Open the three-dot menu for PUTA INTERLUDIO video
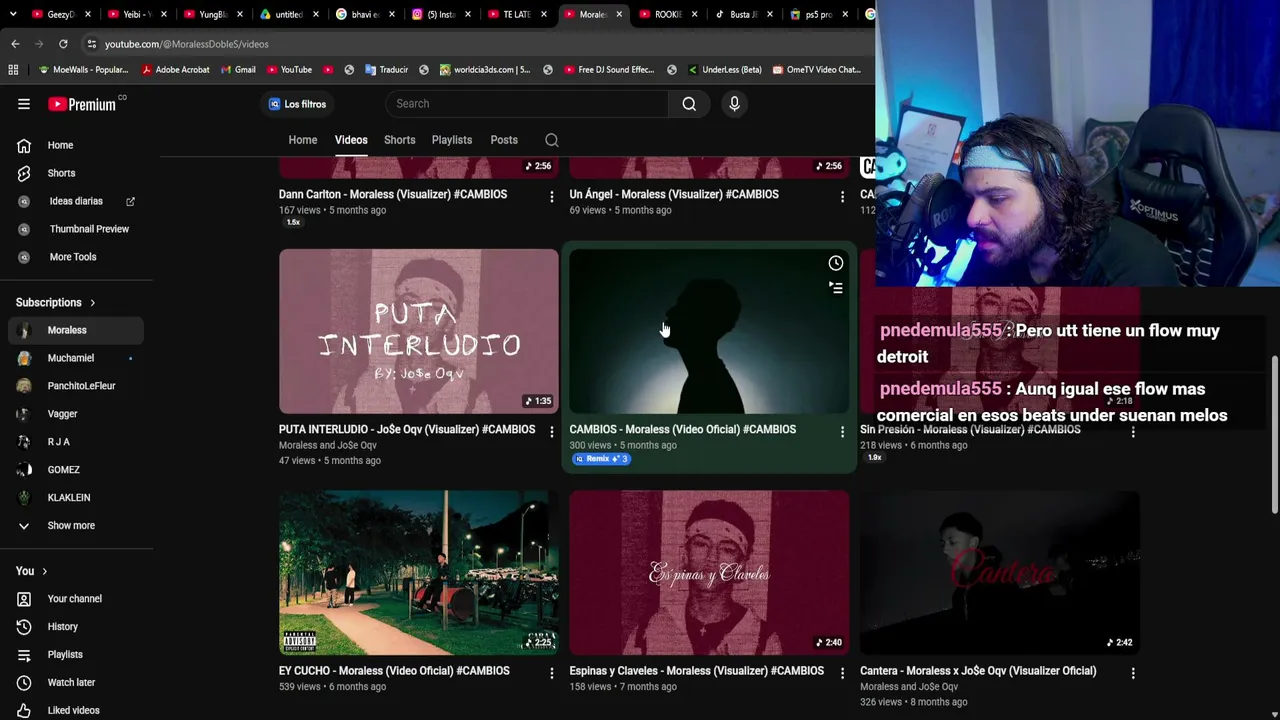Viewport: 1280px width, 720px height. click(551, 432)
